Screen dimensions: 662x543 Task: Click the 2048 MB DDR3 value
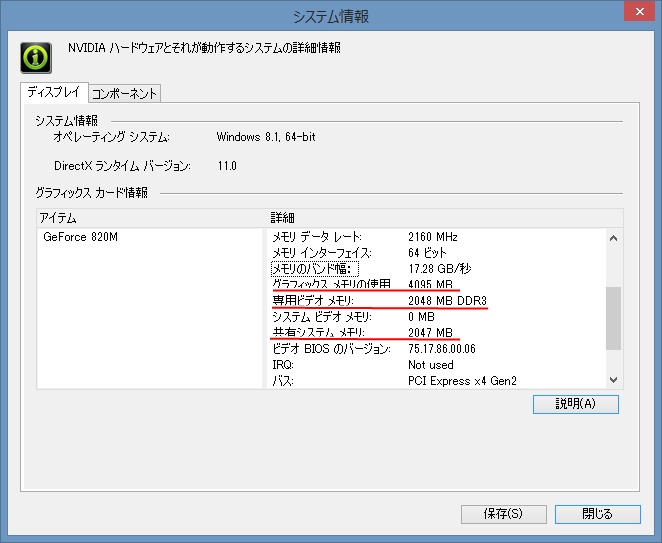pyautogui.click(x=447, y=301)
